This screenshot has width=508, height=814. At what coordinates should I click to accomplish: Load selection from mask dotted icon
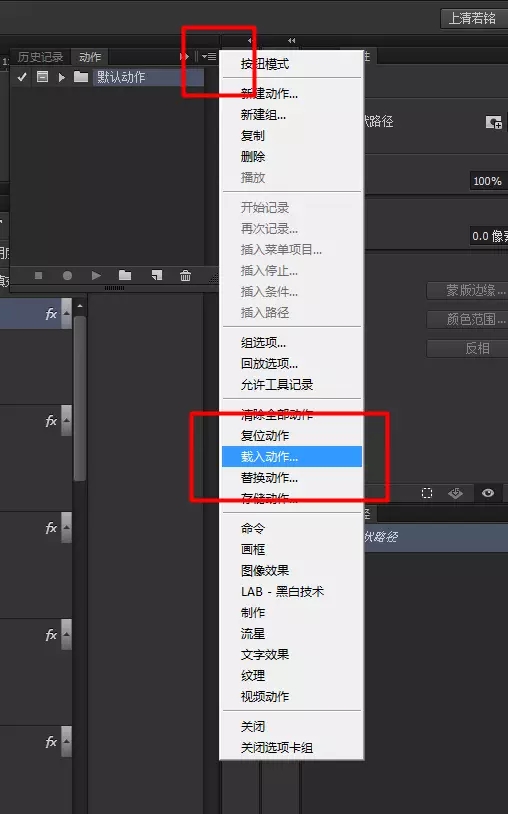pos(427,493)
